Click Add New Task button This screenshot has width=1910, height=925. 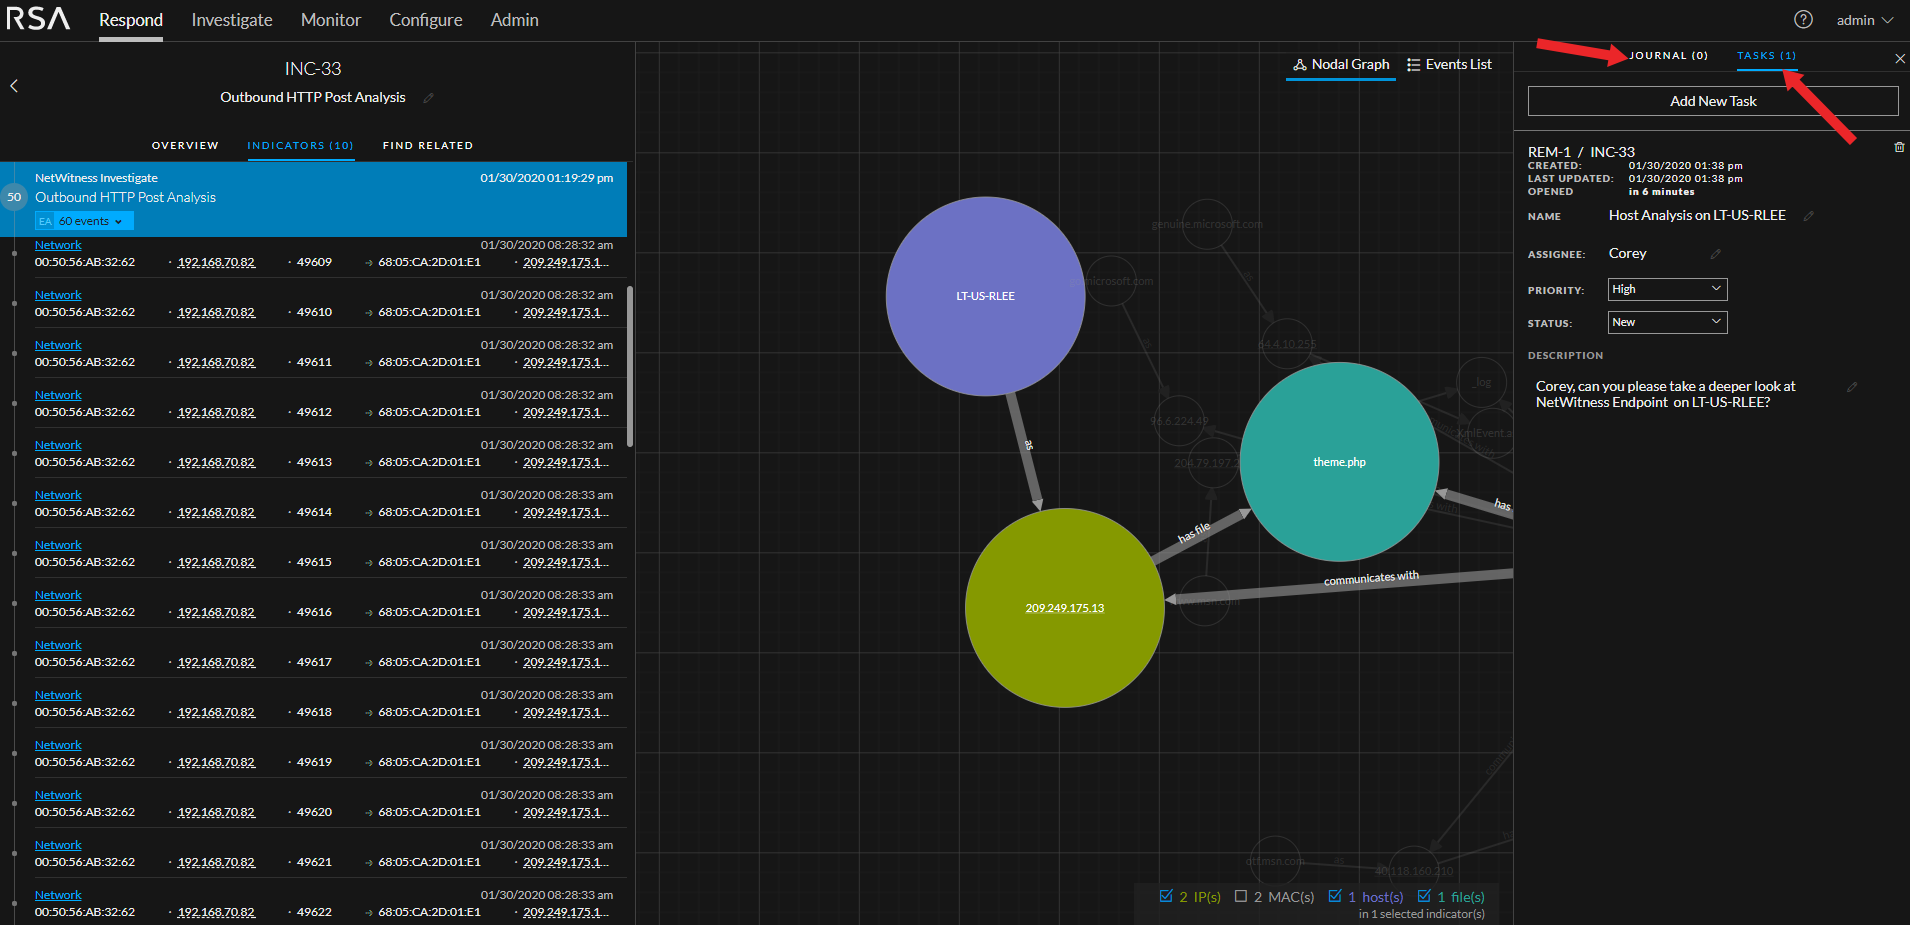pyautogui.click(x=1712, y=101)
